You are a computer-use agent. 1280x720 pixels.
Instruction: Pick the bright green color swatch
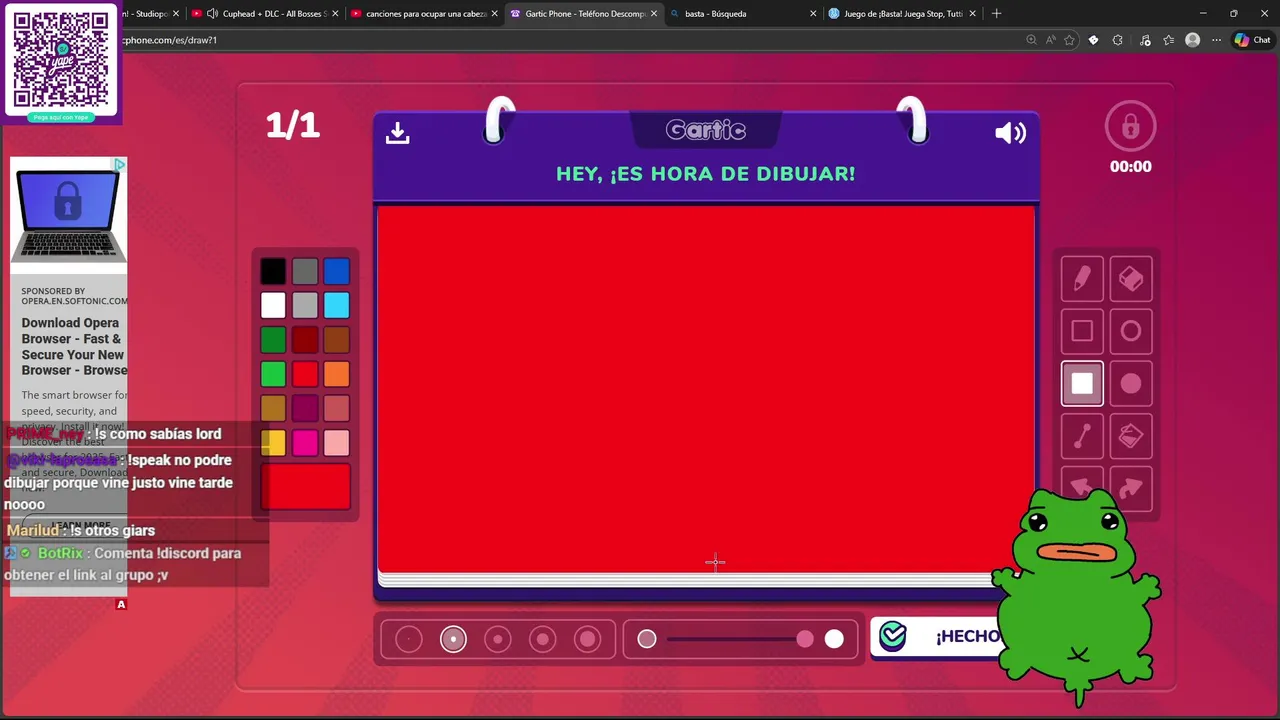[273, 374]
